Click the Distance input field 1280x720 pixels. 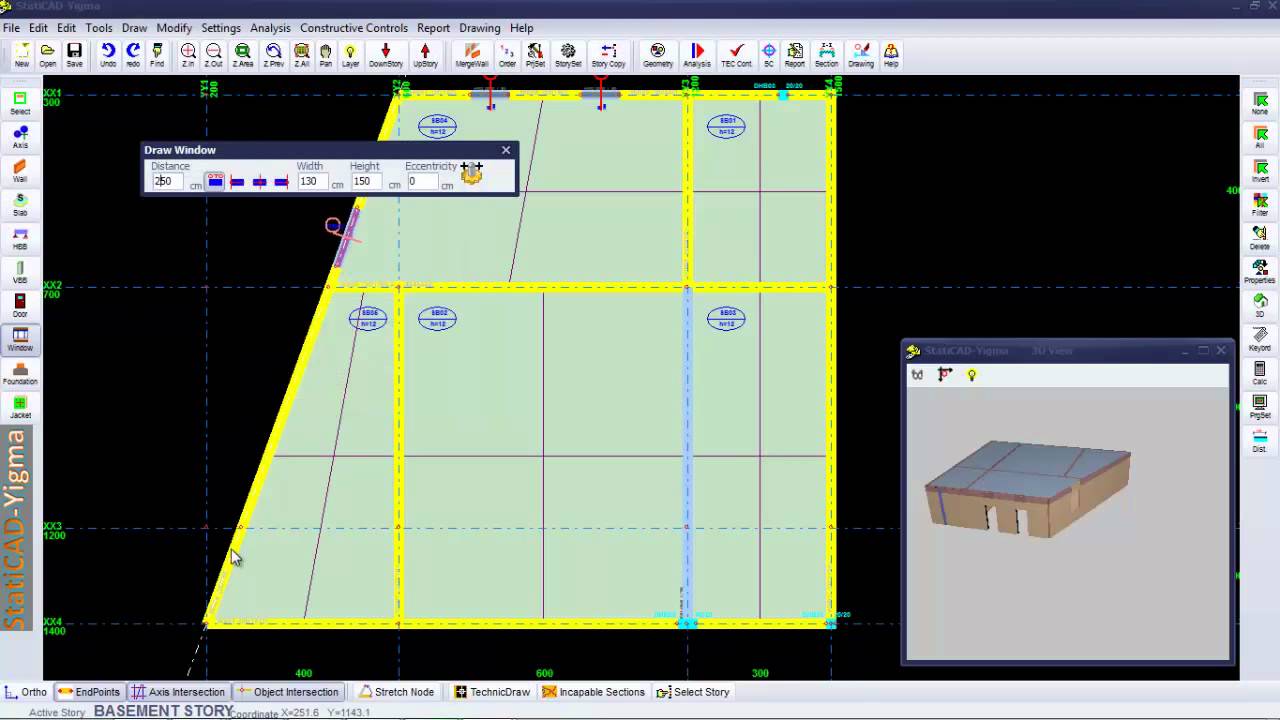(x=169, y=182)
